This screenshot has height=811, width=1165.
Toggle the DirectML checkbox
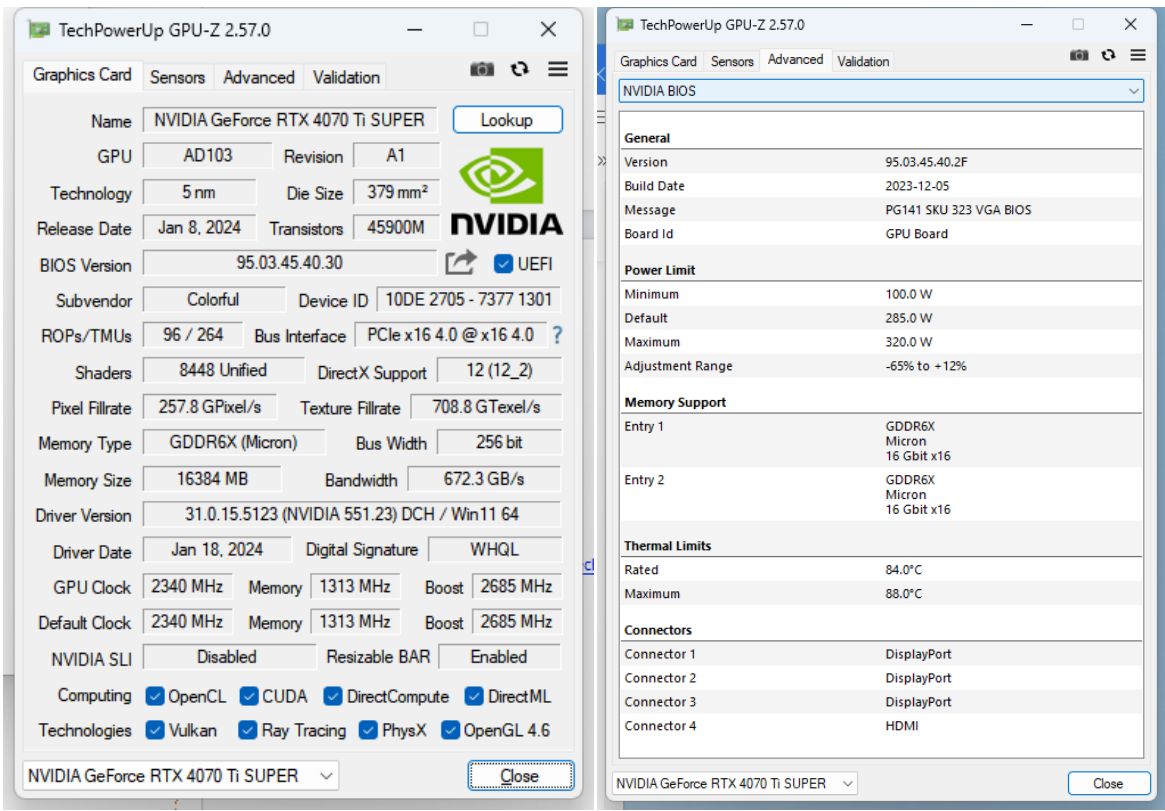474,696
